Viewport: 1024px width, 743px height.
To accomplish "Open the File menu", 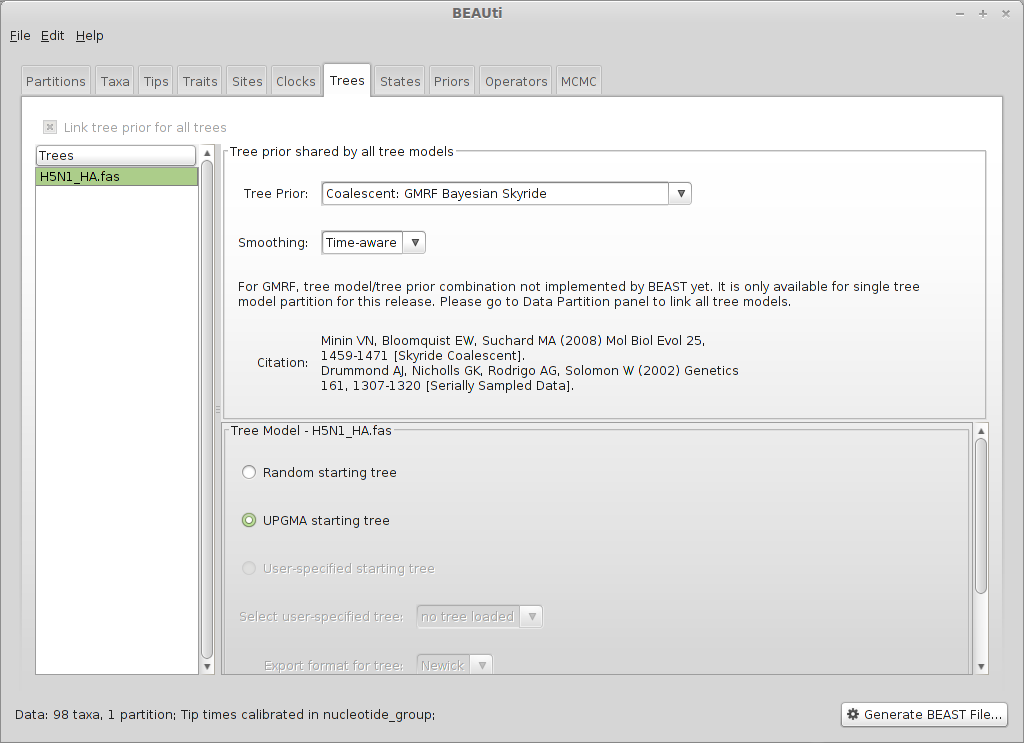I will coord(20,36).
